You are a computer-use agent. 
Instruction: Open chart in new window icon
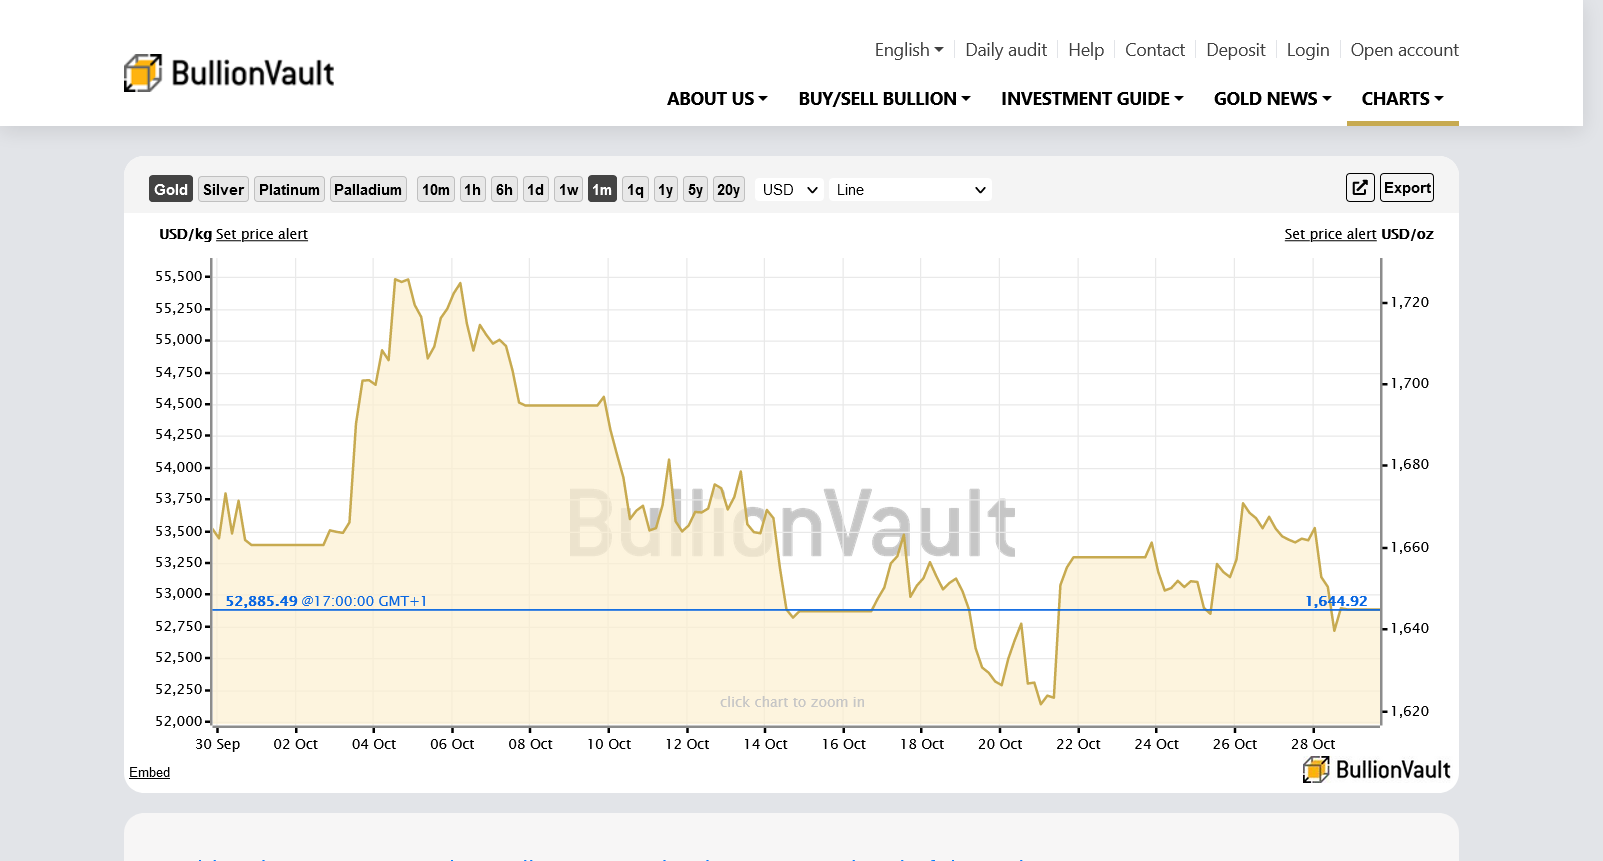[1359, 188]
